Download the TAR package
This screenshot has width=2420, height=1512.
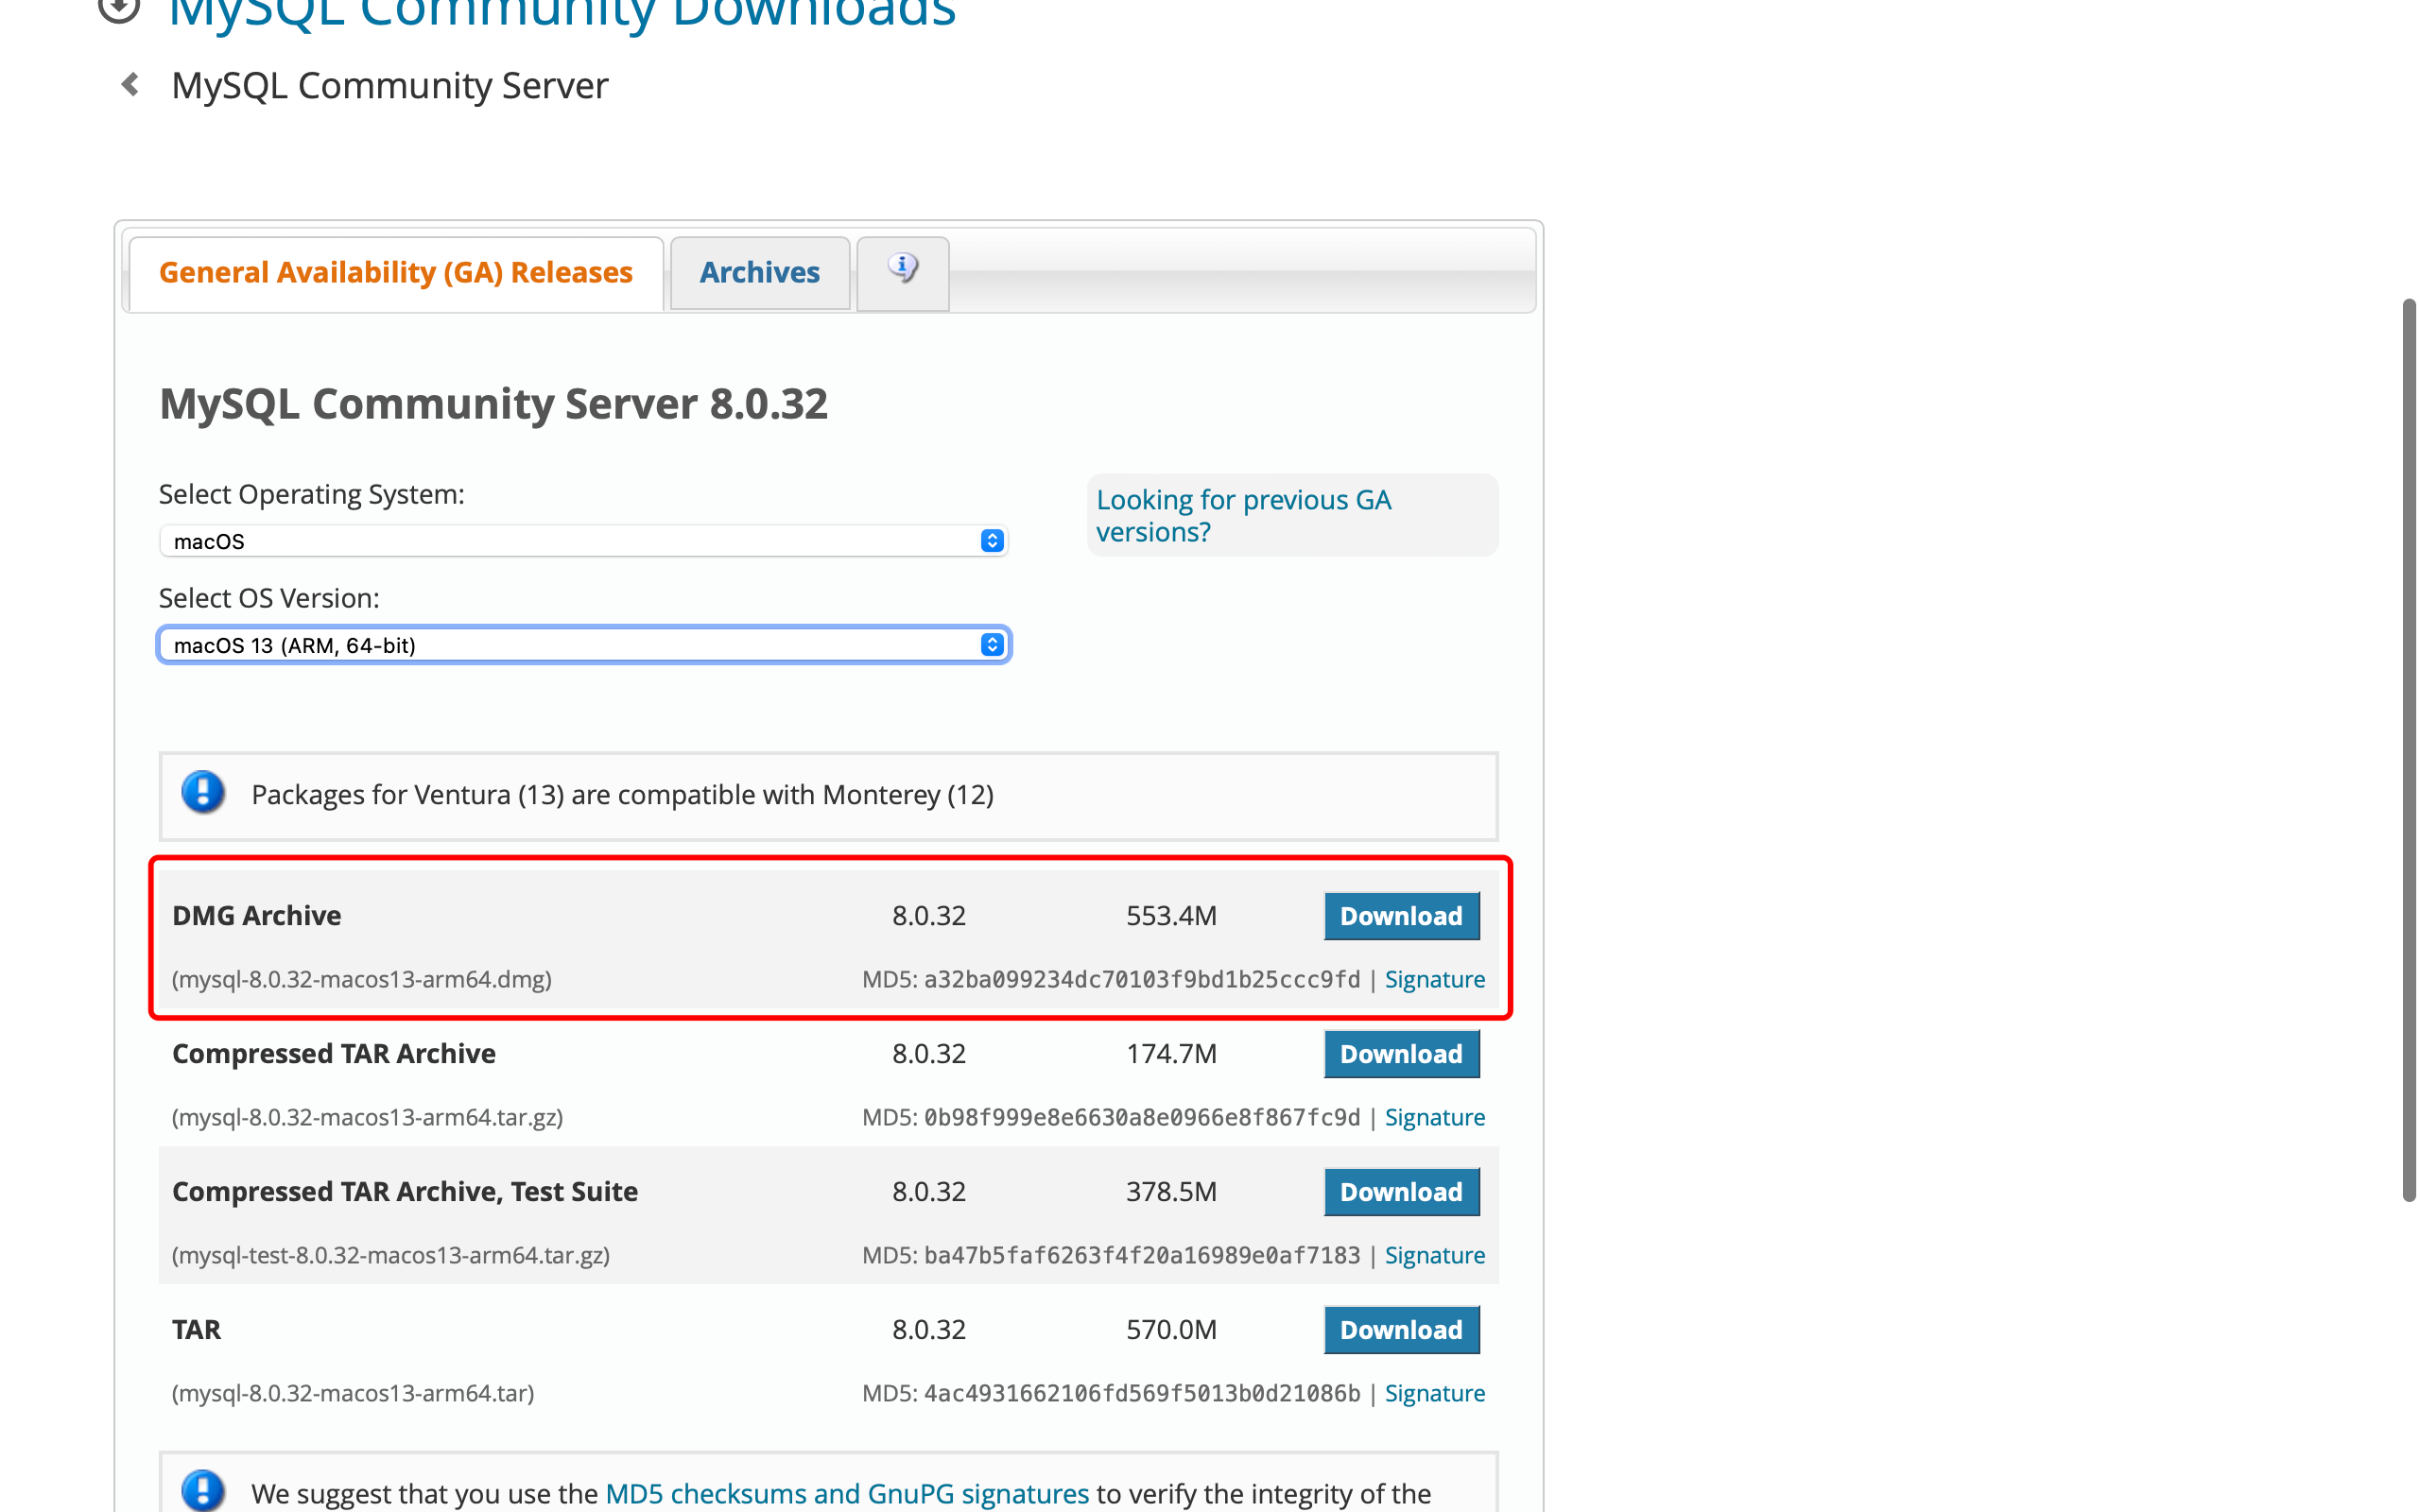[x=1400, y=1330]
